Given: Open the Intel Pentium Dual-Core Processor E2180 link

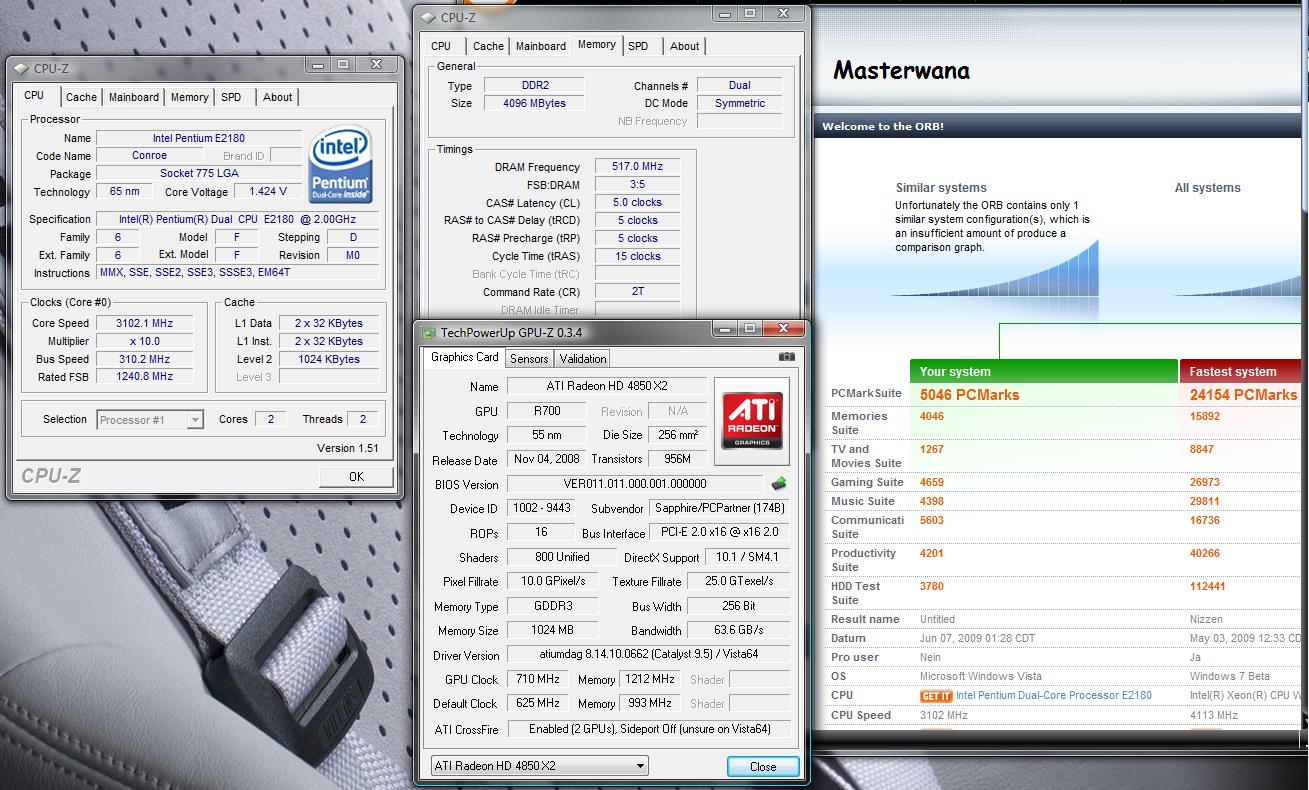Looking at the screenshot, I should tap(1054, 695).
